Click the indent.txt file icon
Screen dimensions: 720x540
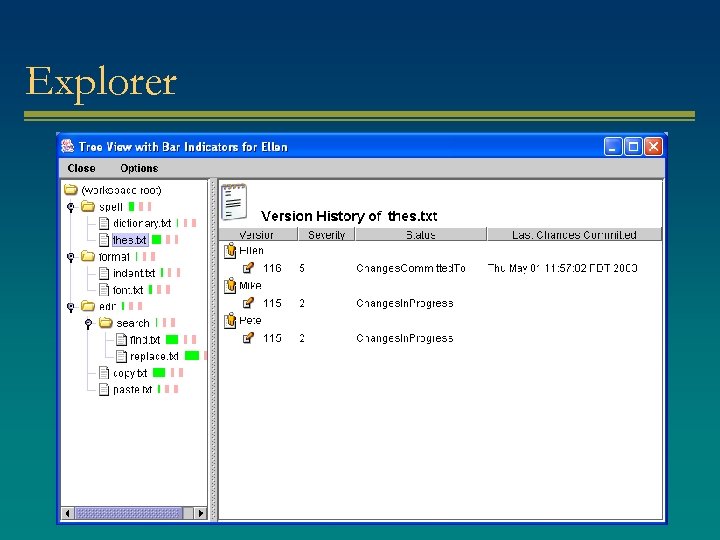point(104,273)
